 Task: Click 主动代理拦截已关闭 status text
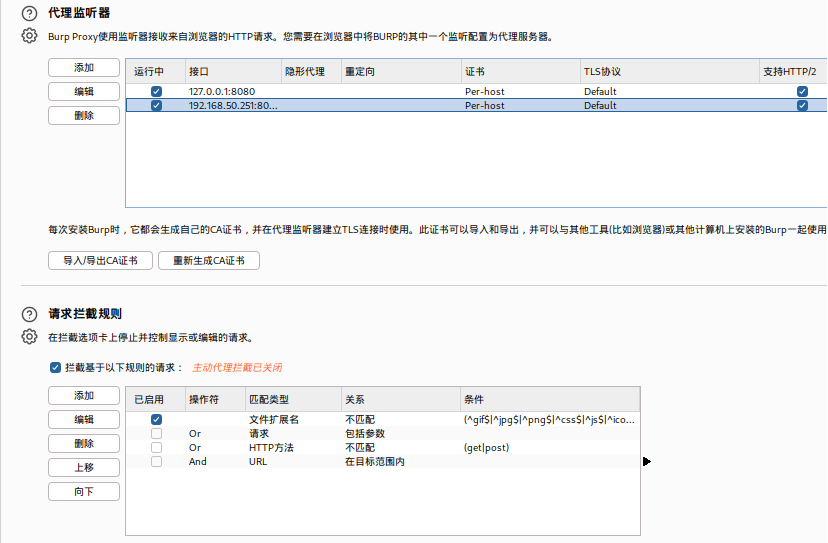(237, 368)
